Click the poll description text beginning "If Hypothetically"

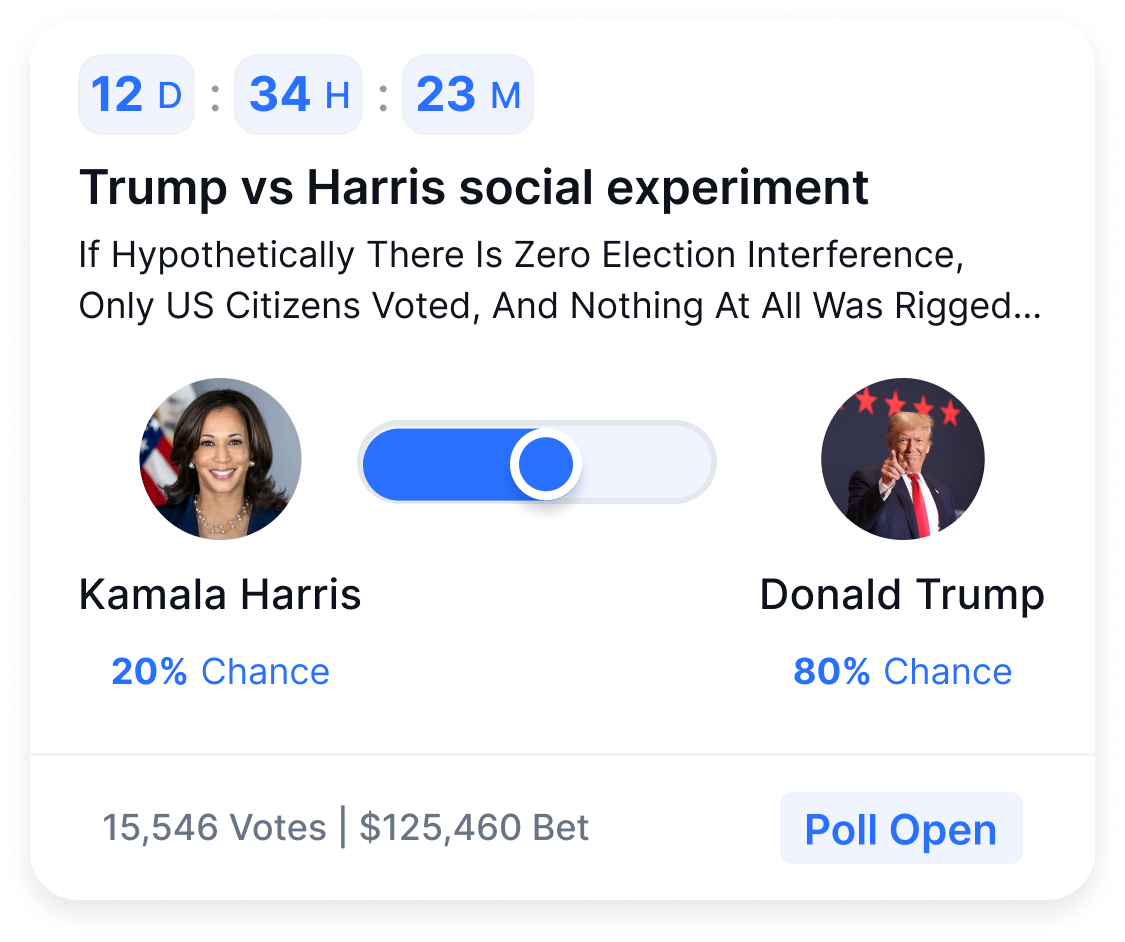(520, 255)
